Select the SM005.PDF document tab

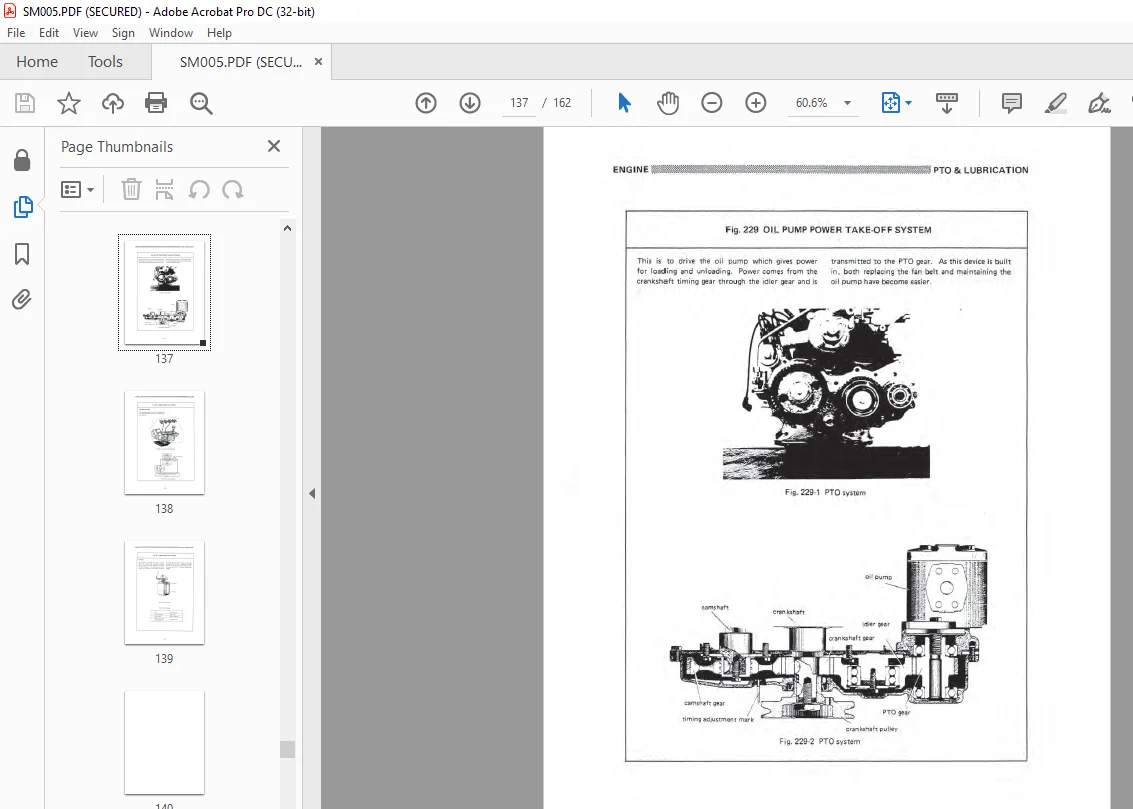[241, 62]
